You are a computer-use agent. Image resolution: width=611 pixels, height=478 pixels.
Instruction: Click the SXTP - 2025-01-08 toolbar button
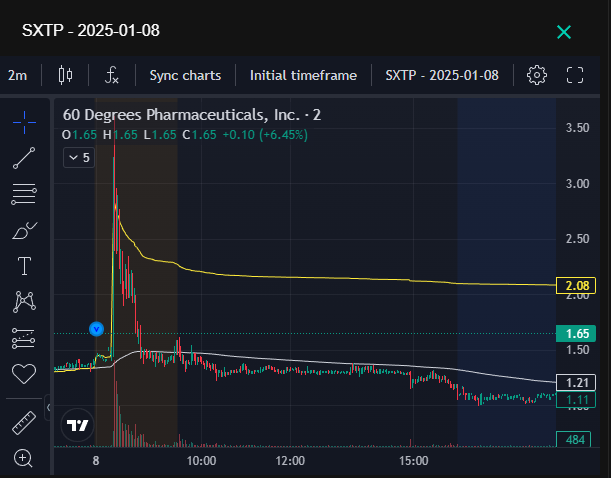pos(442,75)
